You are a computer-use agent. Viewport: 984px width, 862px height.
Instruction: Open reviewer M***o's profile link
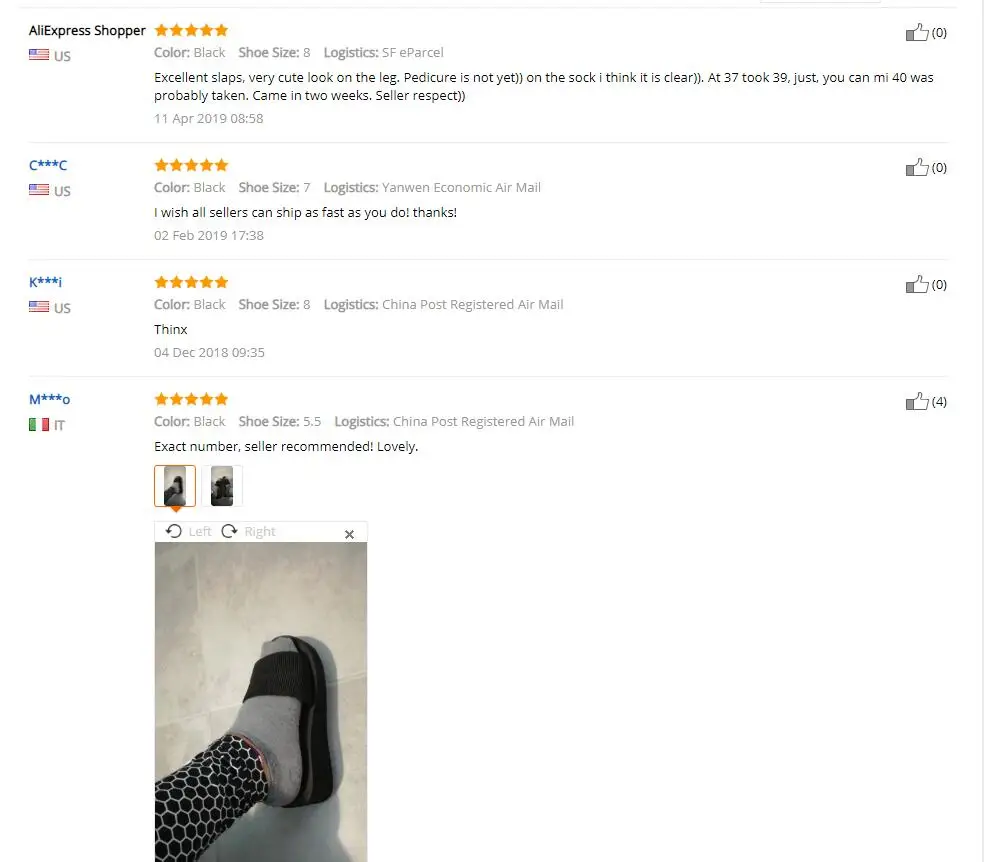pyautogui.click(x=50, y=399)
